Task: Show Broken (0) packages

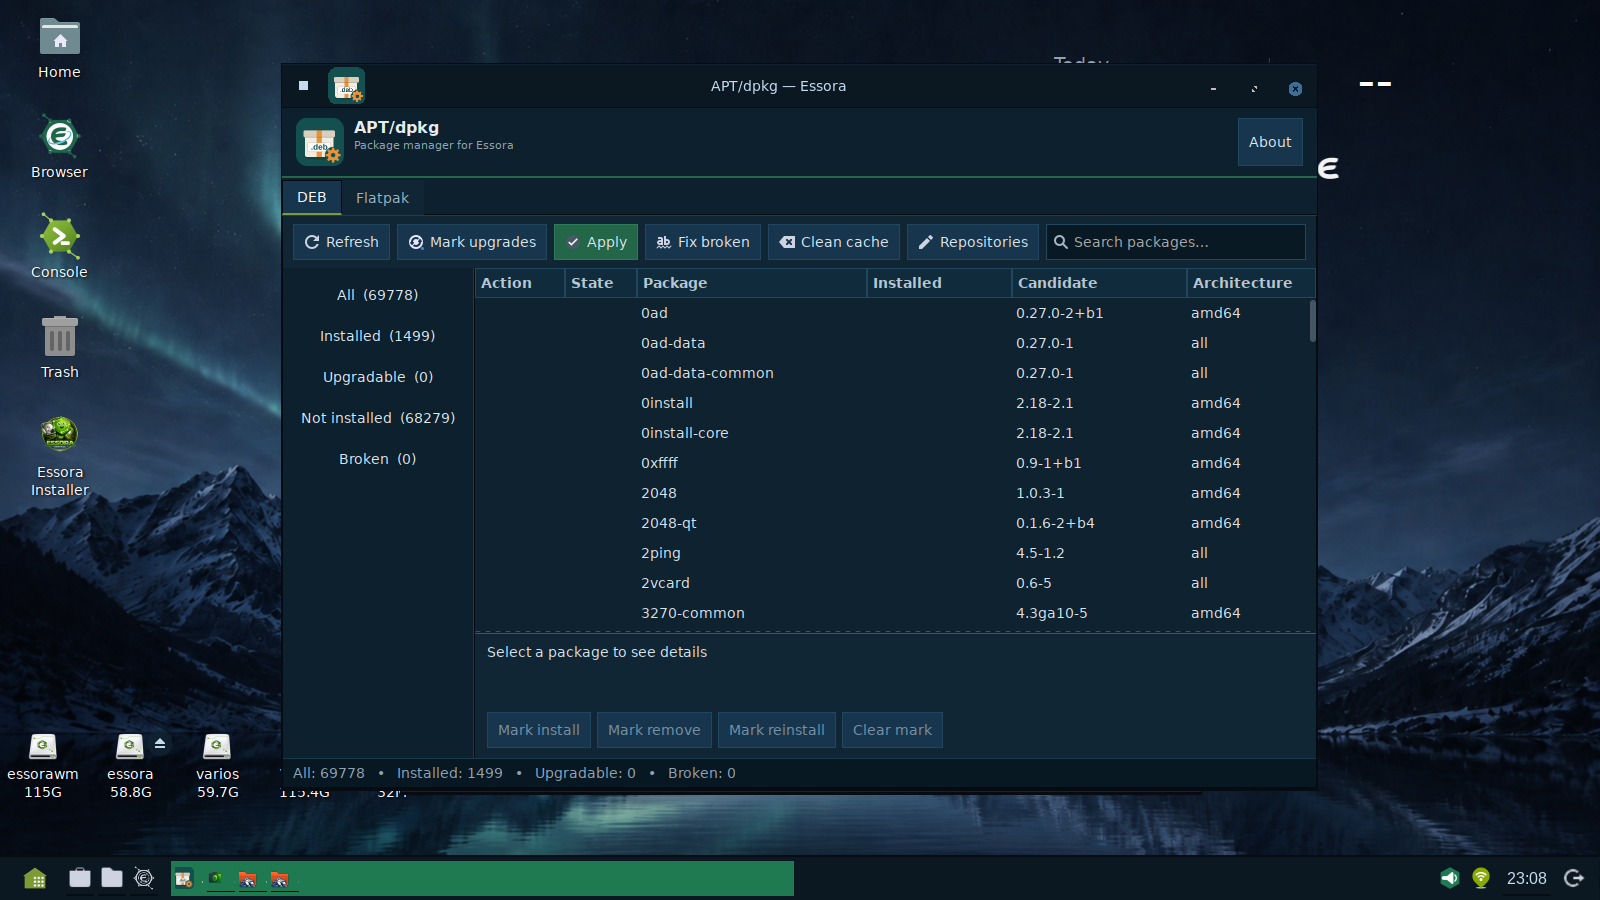Action: click(x=378, y=459)
